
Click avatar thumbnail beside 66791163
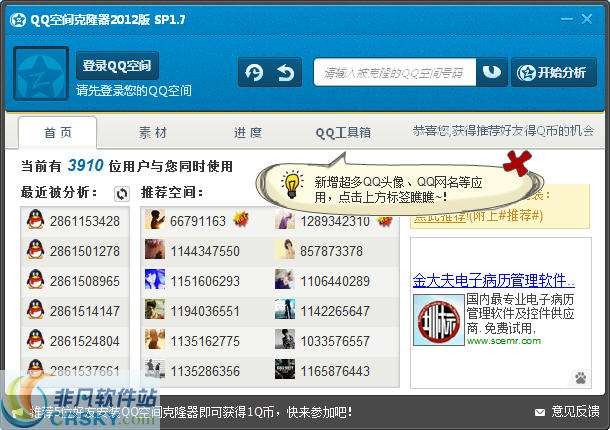[x=155, y=219]
